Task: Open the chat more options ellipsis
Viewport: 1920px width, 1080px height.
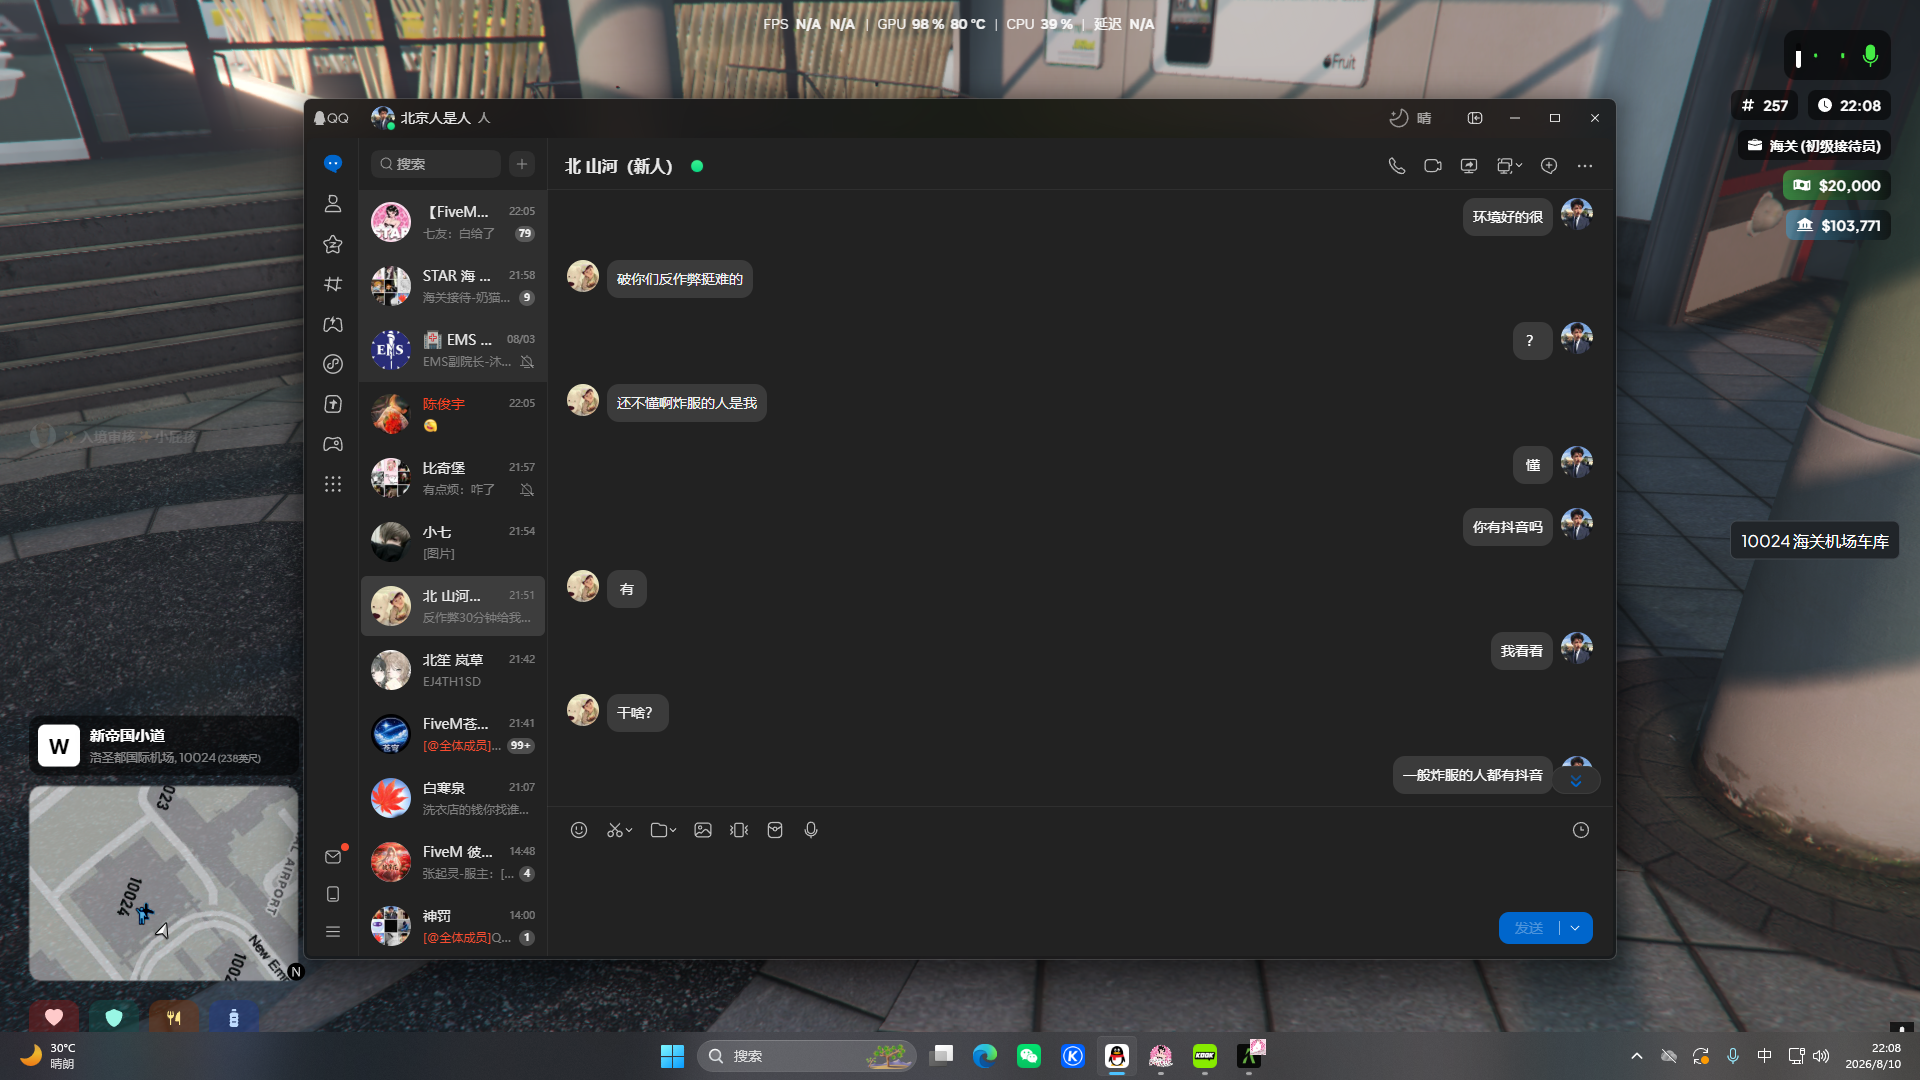Action: tap(1585, 166)
